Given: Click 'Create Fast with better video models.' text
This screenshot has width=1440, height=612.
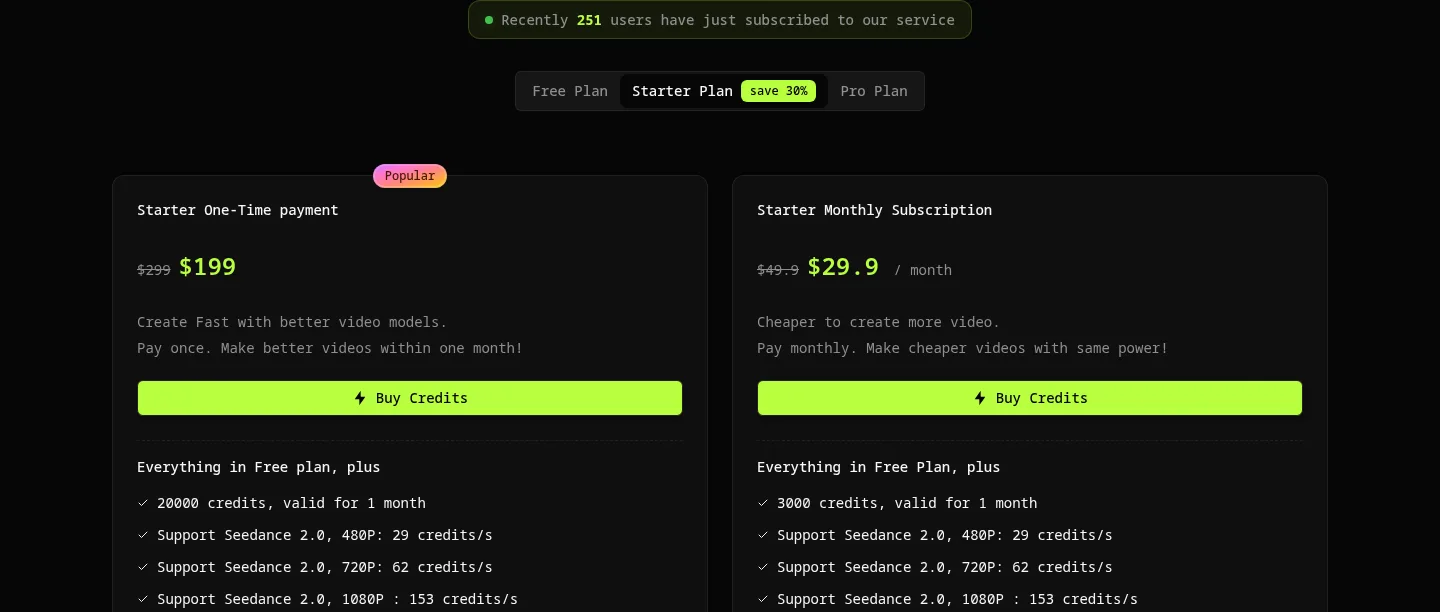Looking at the screenshot, I should click(x=292, y=322).
